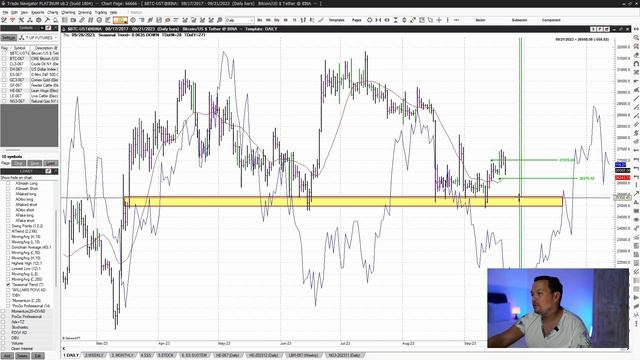The height and width of the screenshot is (360, 640).
Task: Uncheck the Seasonal Trend indicator checkbox
Action: (x=8, y=284)
